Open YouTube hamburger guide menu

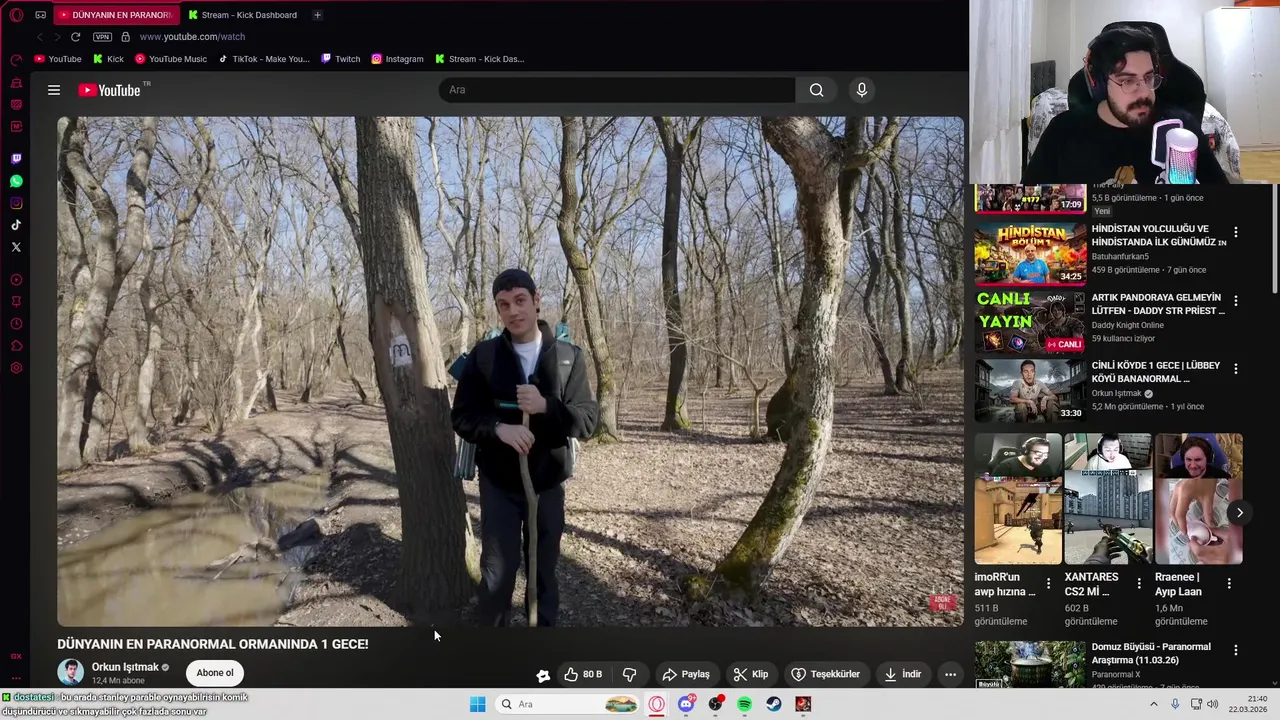click(54, 90)
